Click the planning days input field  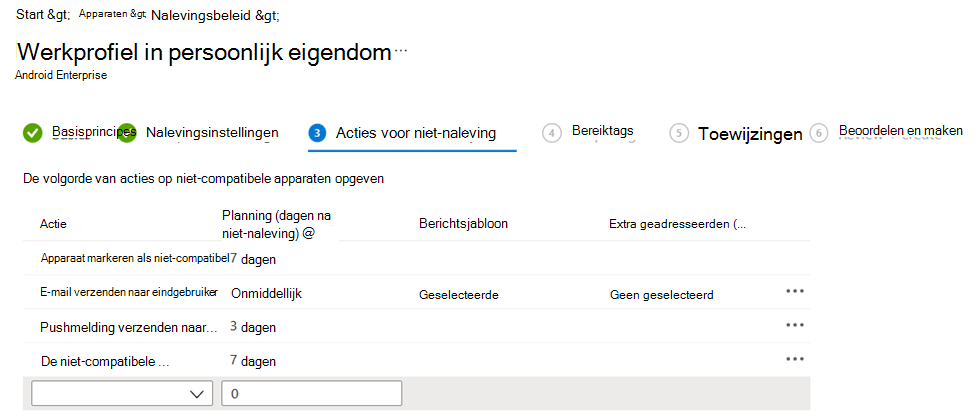tap(312, 393)
